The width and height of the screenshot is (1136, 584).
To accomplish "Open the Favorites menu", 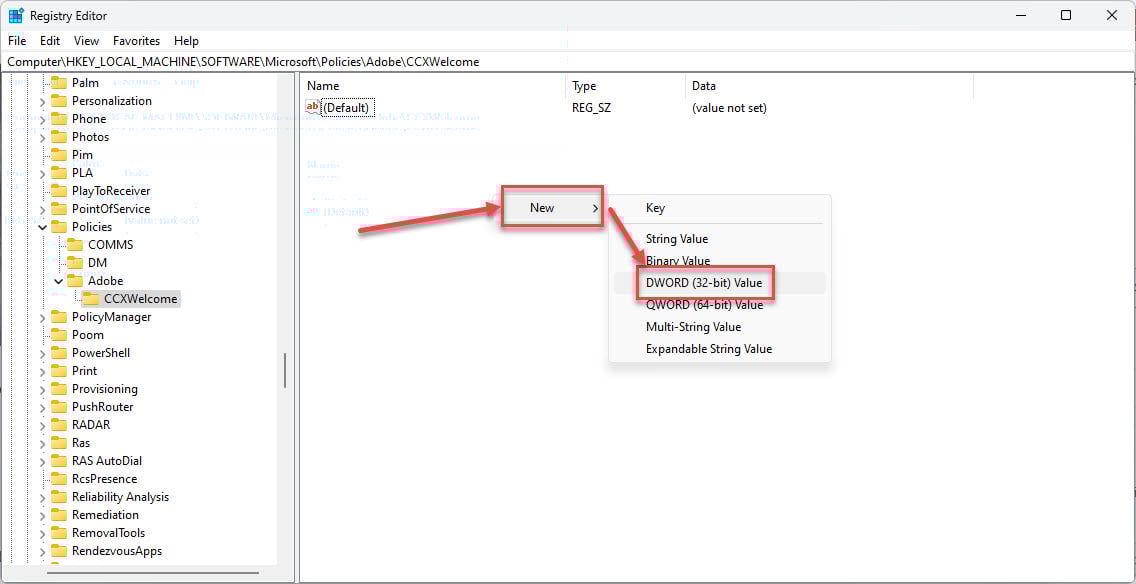I will pyautogui.click(x=136, y=41).
